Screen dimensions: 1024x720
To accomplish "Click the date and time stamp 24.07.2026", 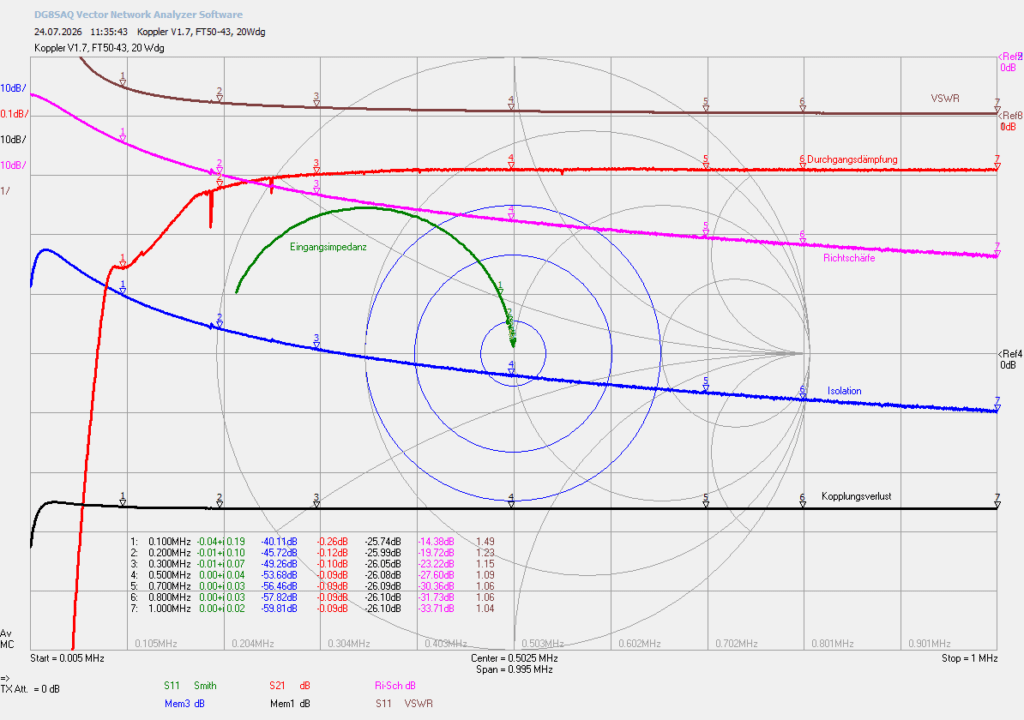I will [x=81, y=31].
